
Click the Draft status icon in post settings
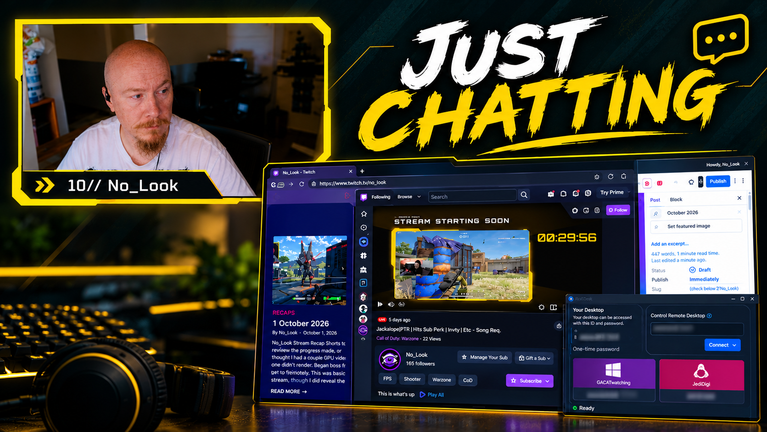tap(692, 270)
